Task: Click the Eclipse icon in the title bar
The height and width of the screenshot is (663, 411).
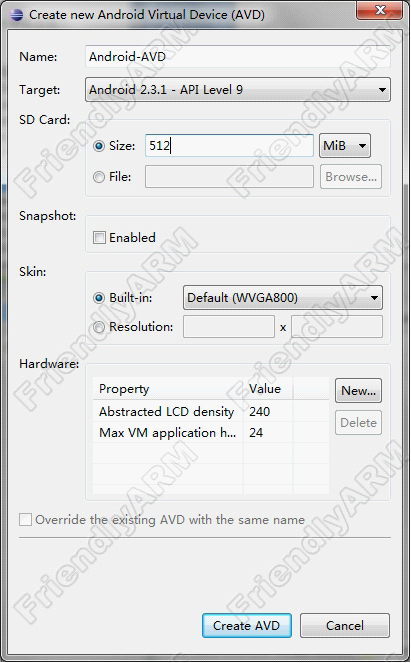Action: click(16, 15)
